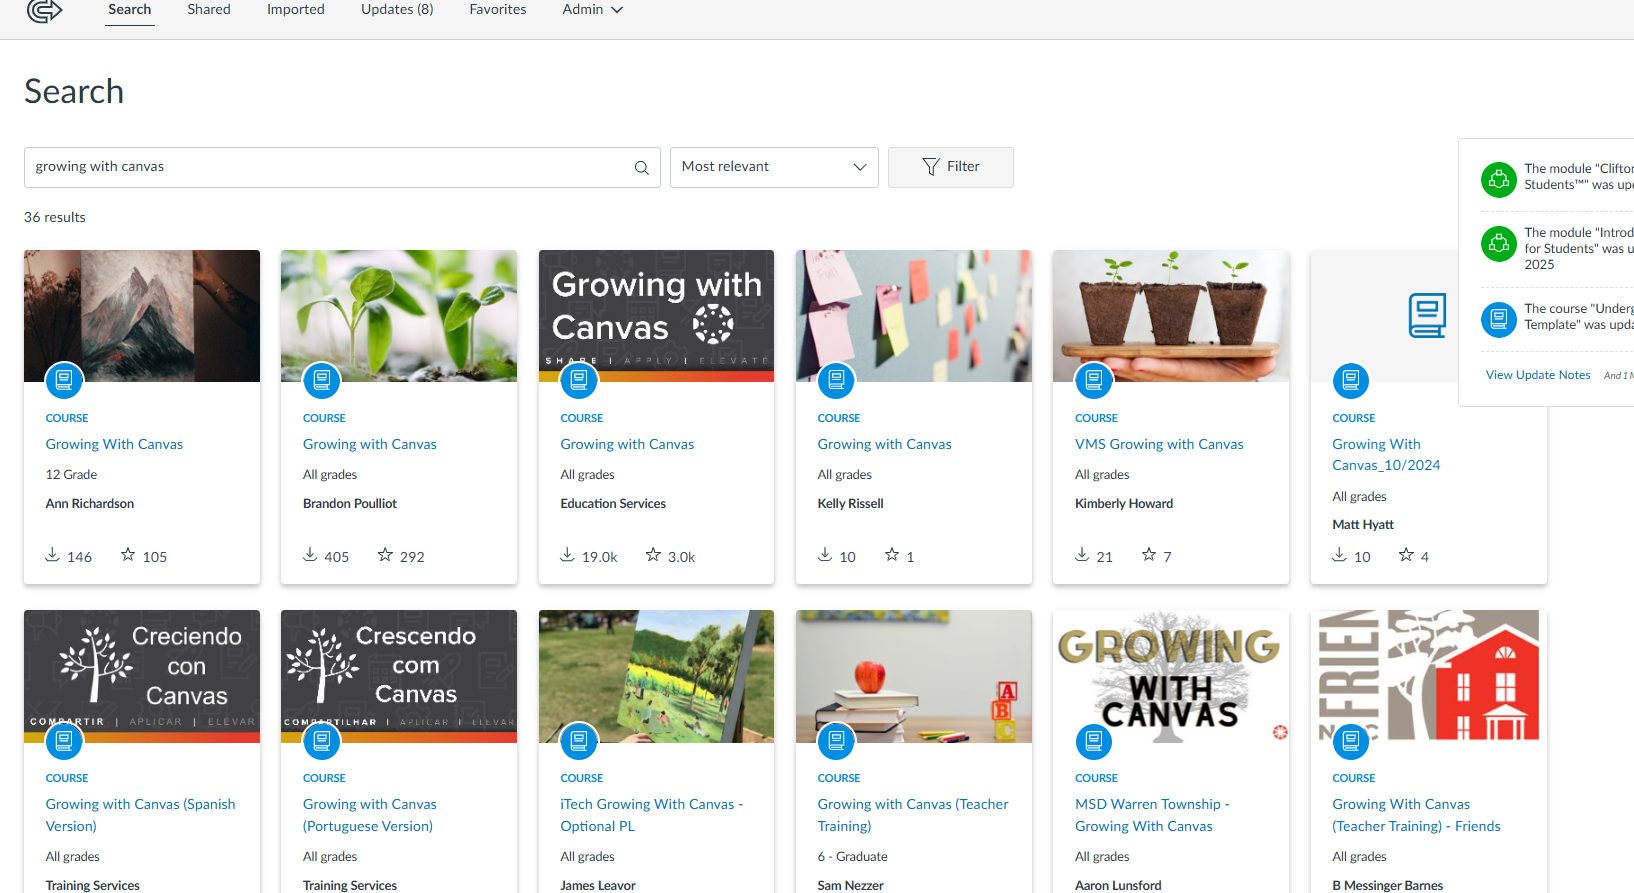This screenshot has width=1634, height=893.
Task: Click Crescendo com Canvas thumbnail
Action: click(x=399, y=676)
